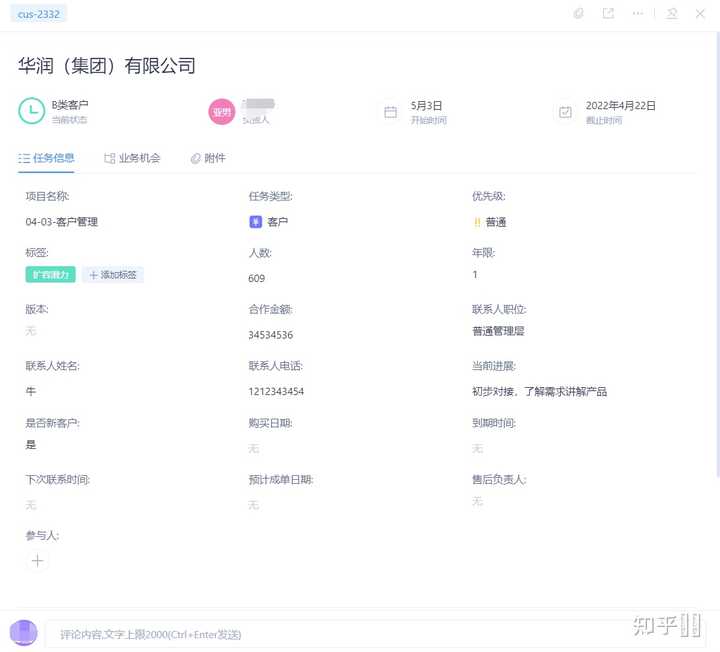Add a participant with plus button
720x652 pixels.
(x=38, y=560)
